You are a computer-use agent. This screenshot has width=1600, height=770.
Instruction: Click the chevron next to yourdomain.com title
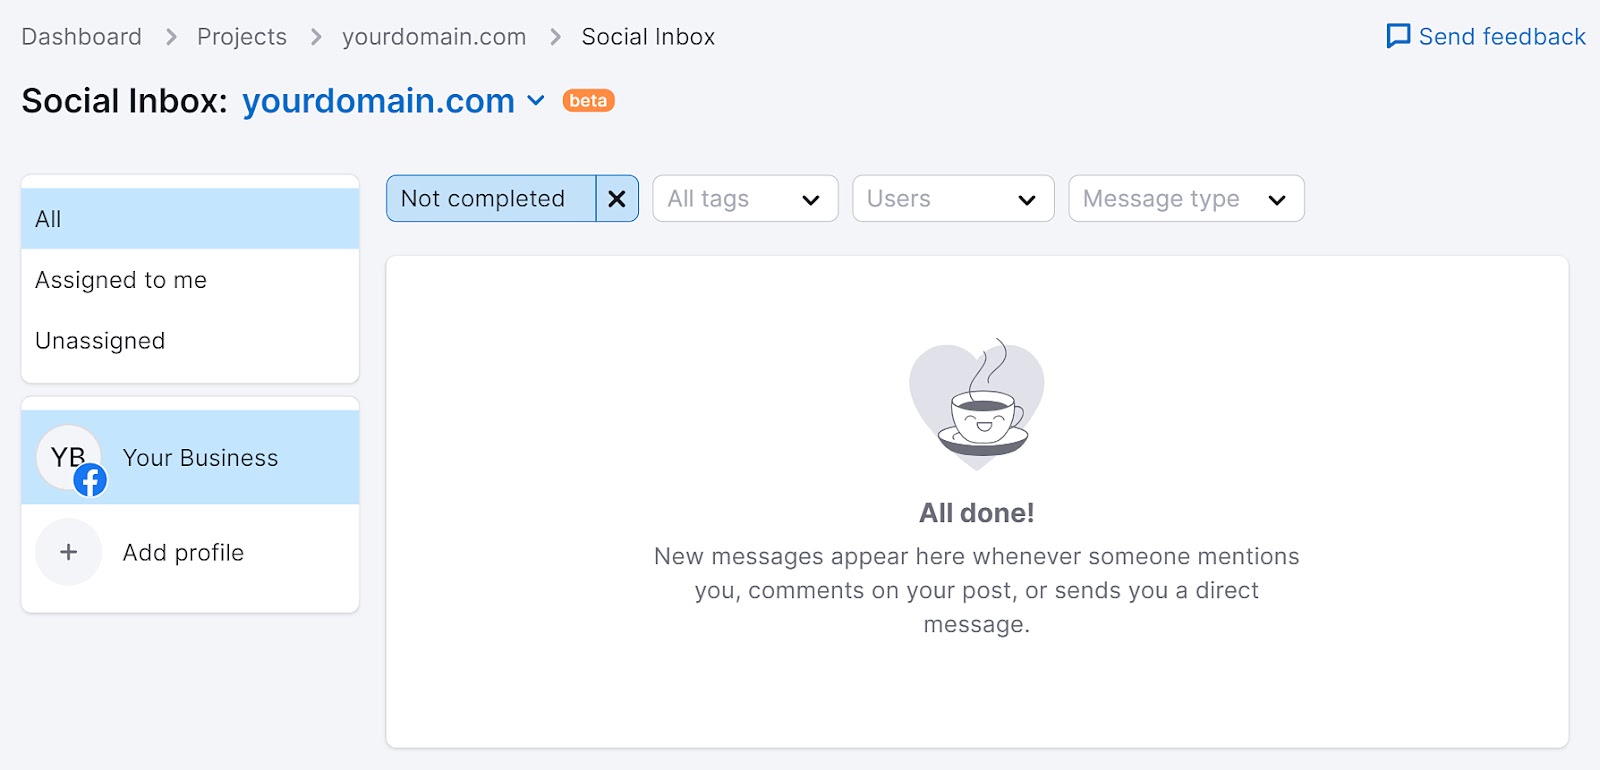[x=536, y=101]
